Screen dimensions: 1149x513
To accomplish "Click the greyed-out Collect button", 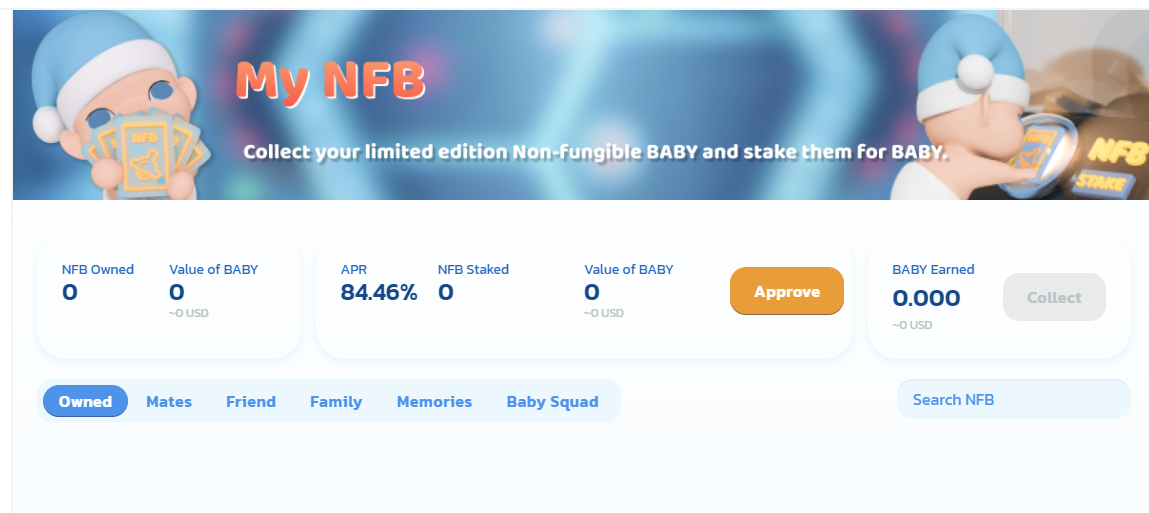I will [1054, 297].
